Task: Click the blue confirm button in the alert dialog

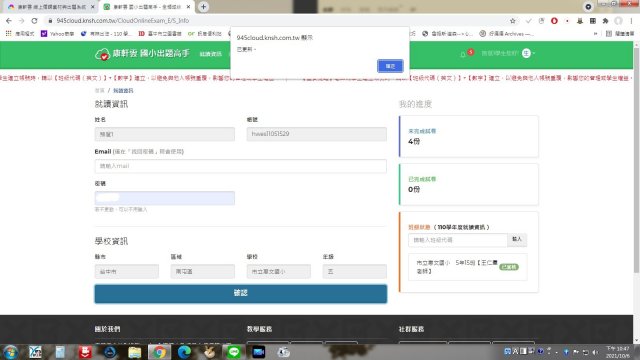Action: [x=390, y=66]
